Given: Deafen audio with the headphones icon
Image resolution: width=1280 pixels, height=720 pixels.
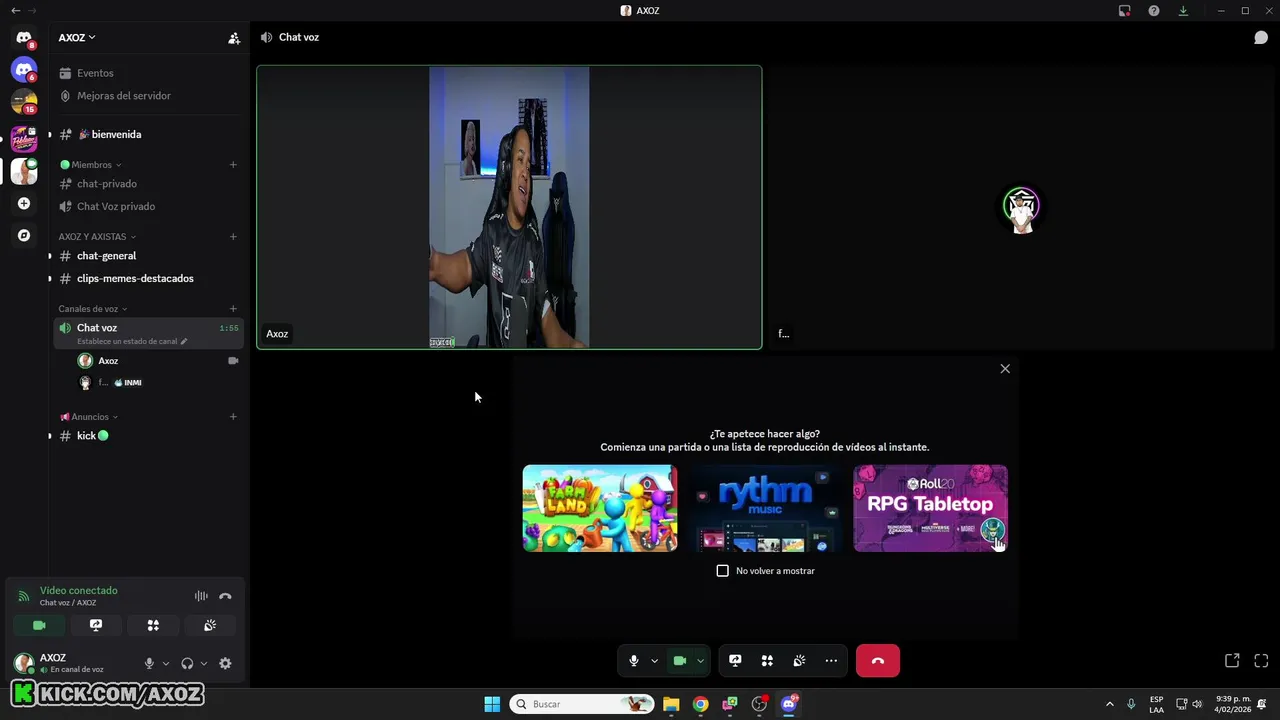Looking at the screenshot, I should [187, 663].
